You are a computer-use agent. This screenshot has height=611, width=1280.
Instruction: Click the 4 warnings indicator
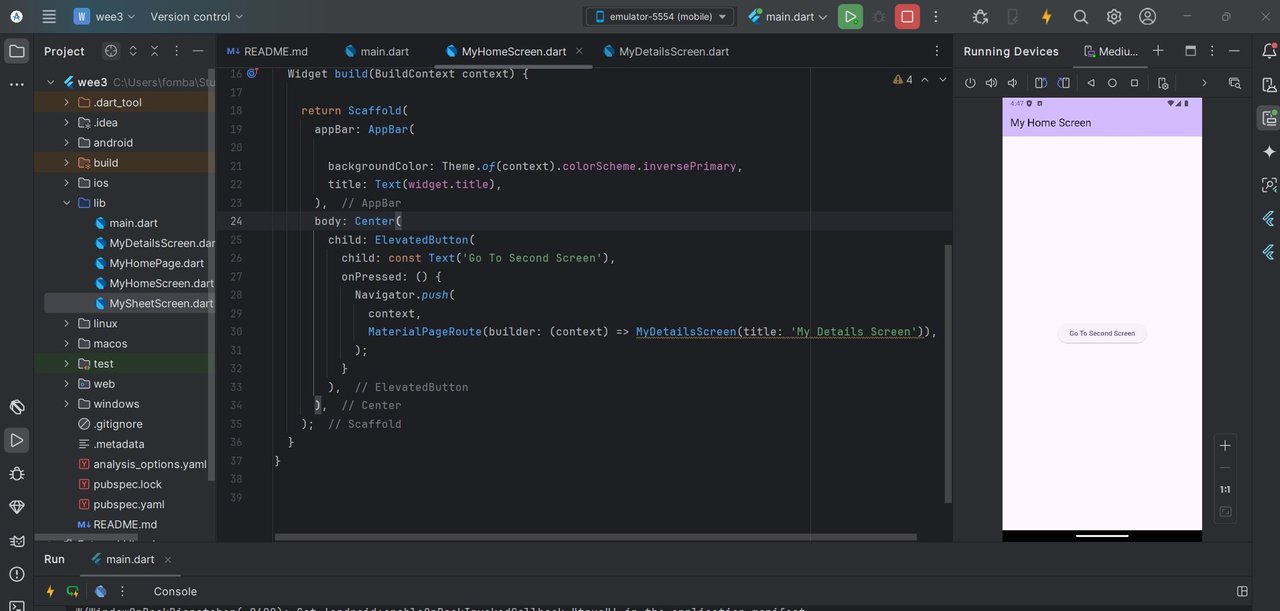click(x=903, y=80)
